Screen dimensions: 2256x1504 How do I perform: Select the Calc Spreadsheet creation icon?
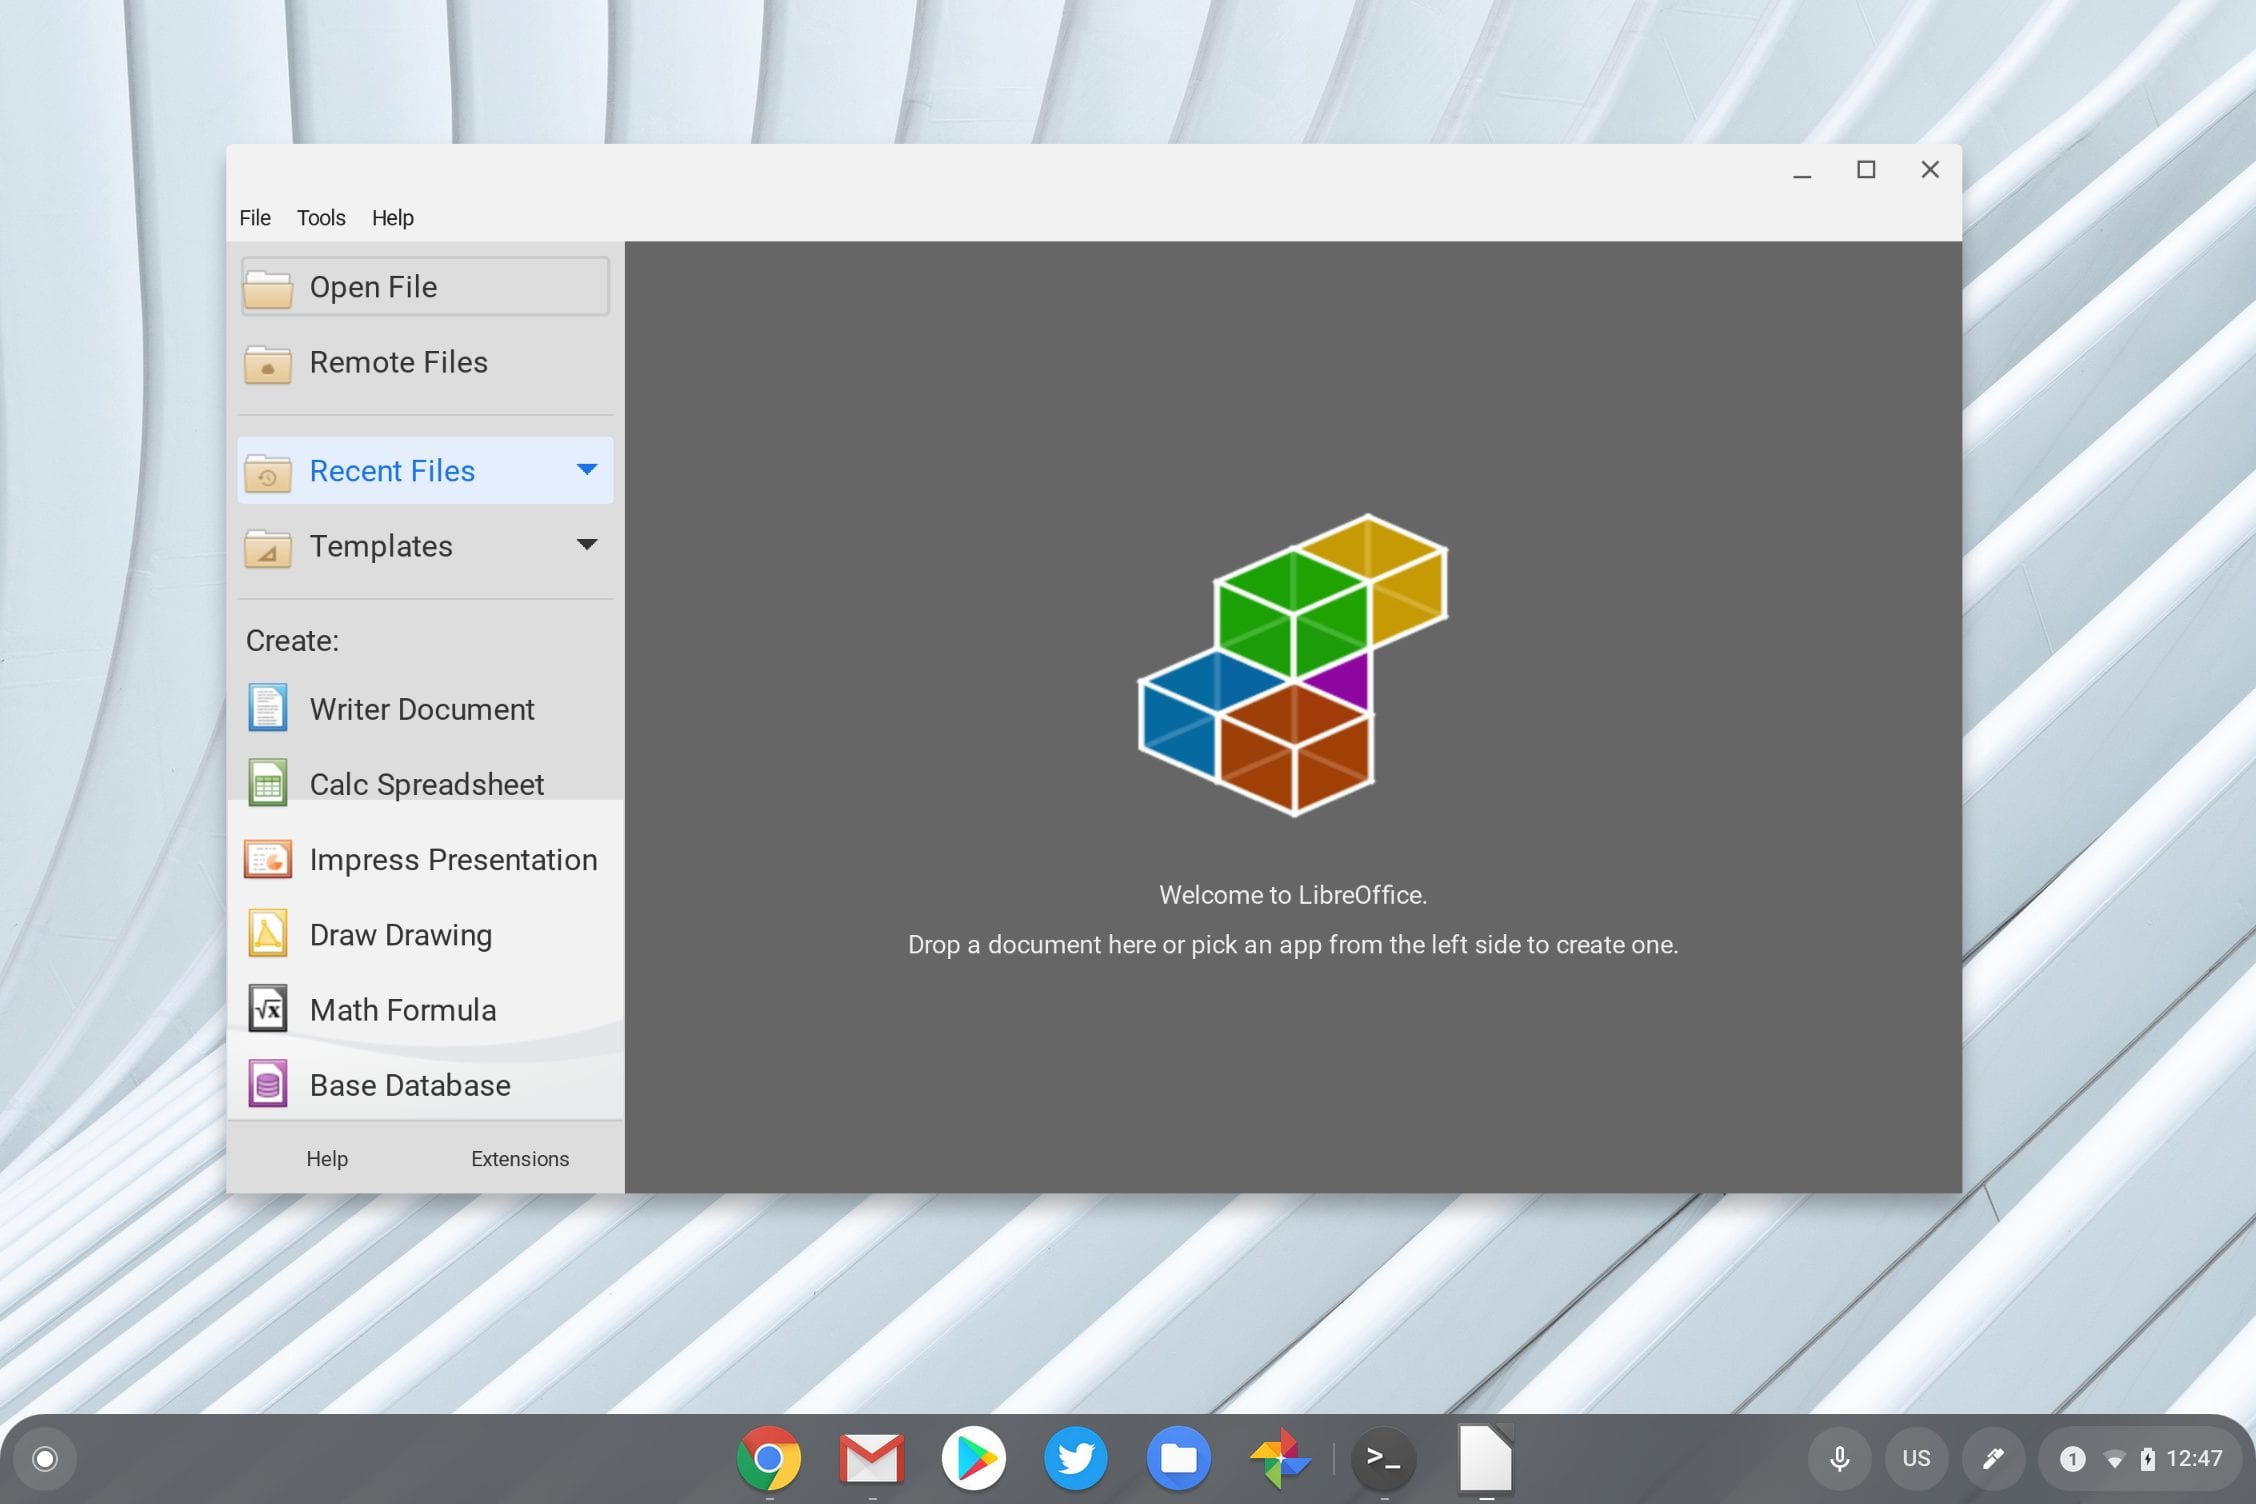coord(269,784)
